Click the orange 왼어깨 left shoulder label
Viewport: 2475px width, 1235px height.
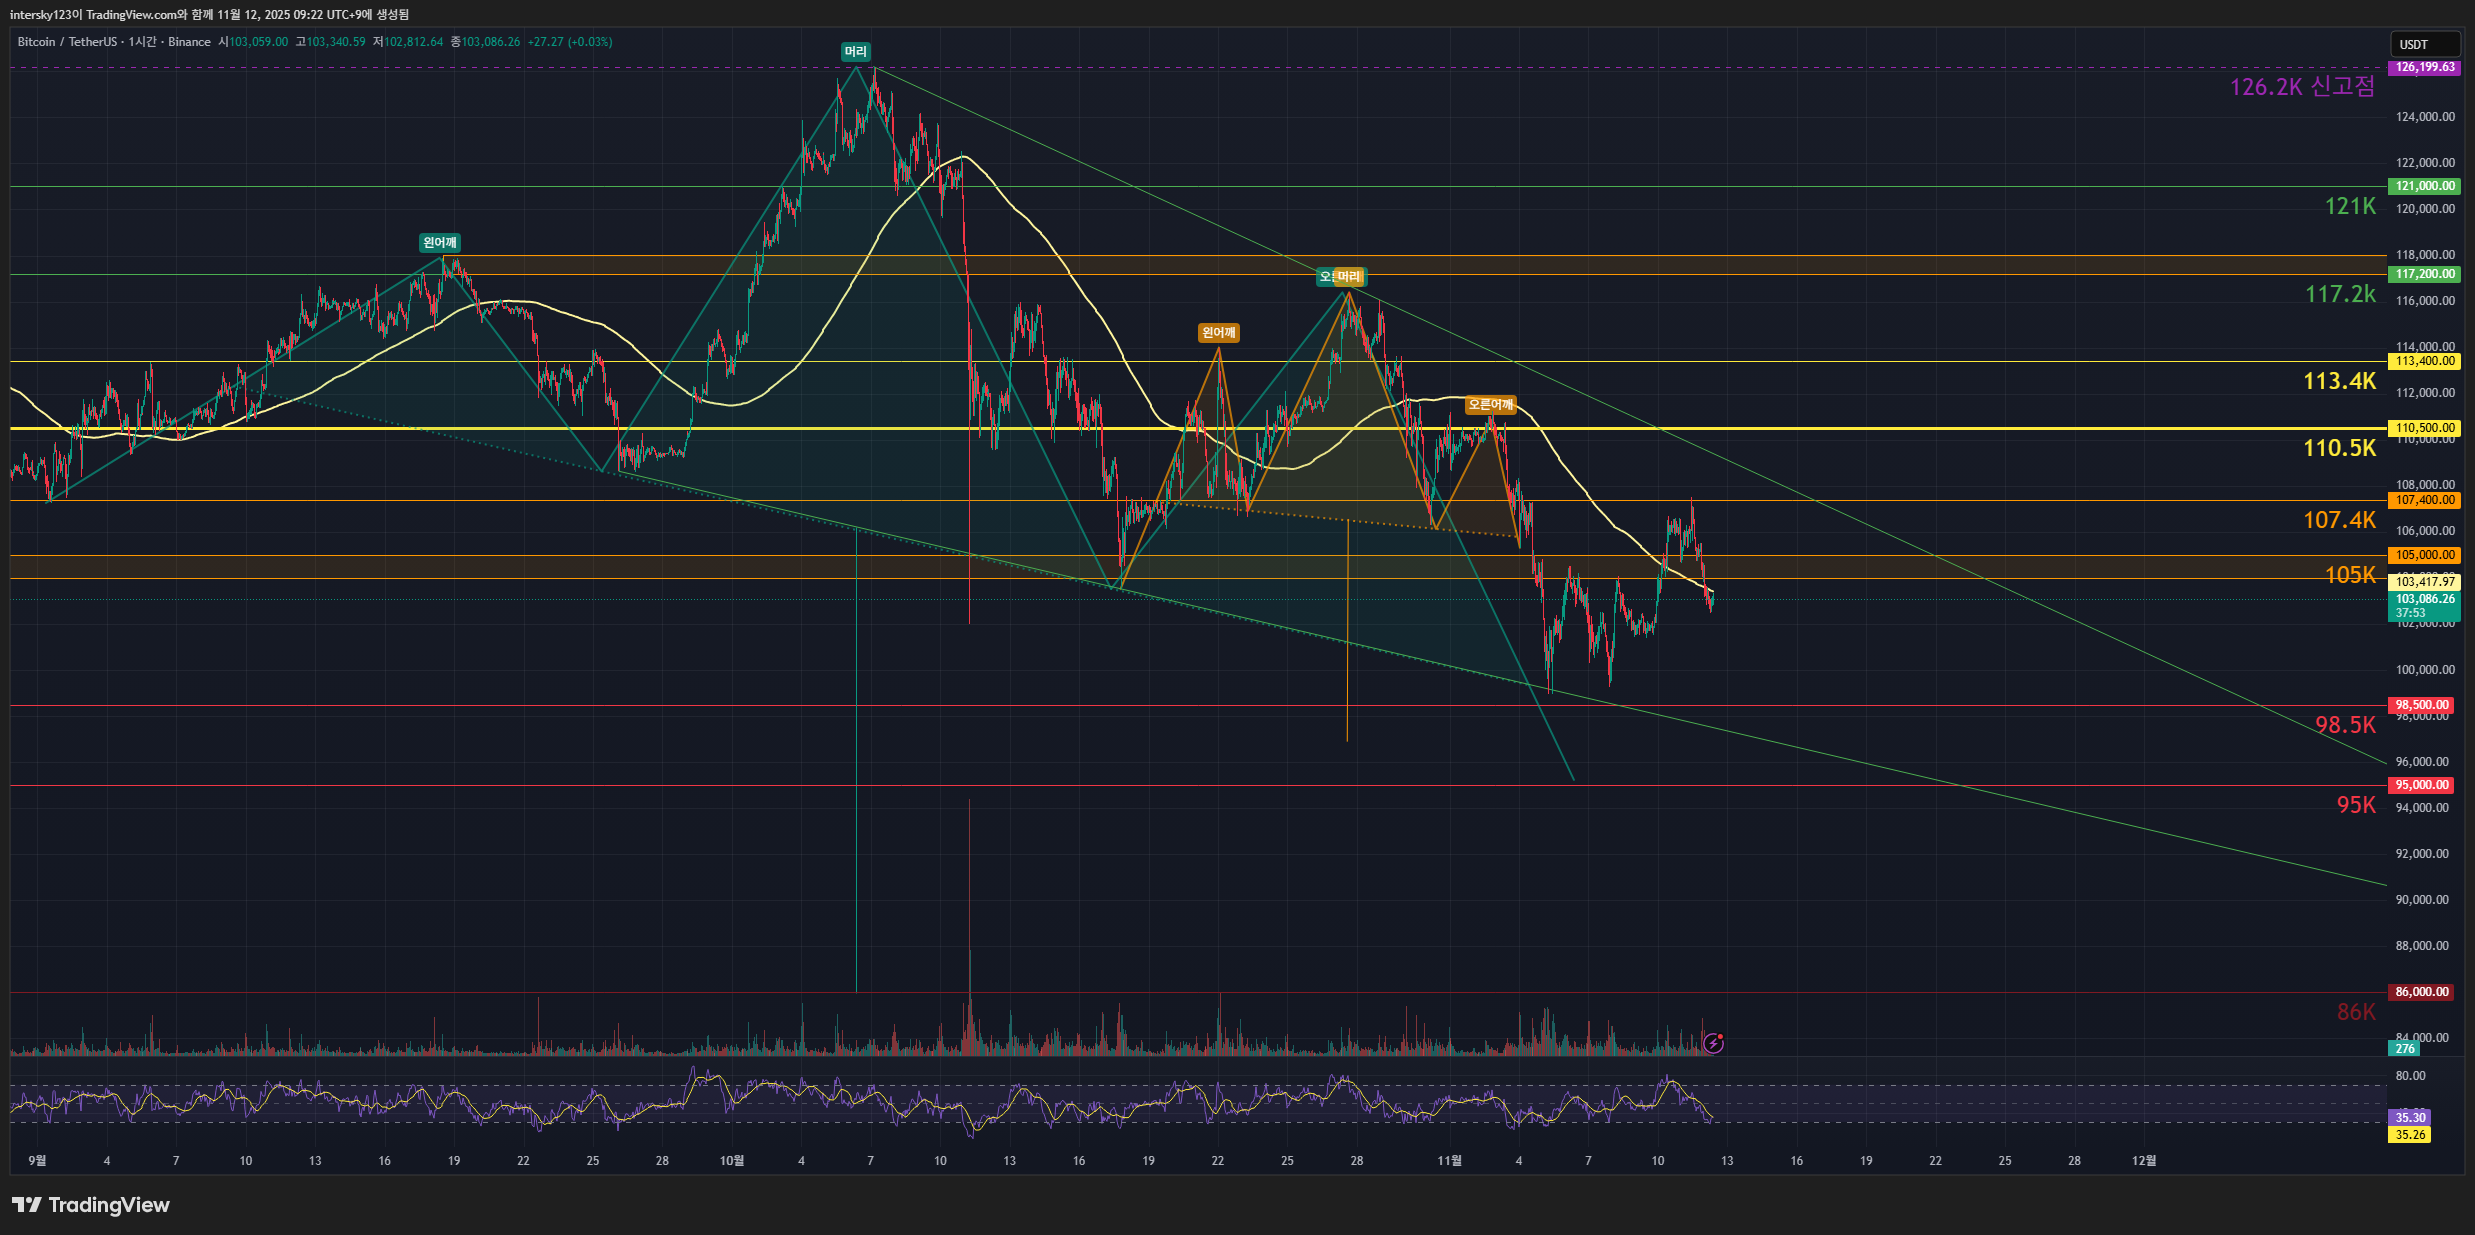pos(1218,333)
